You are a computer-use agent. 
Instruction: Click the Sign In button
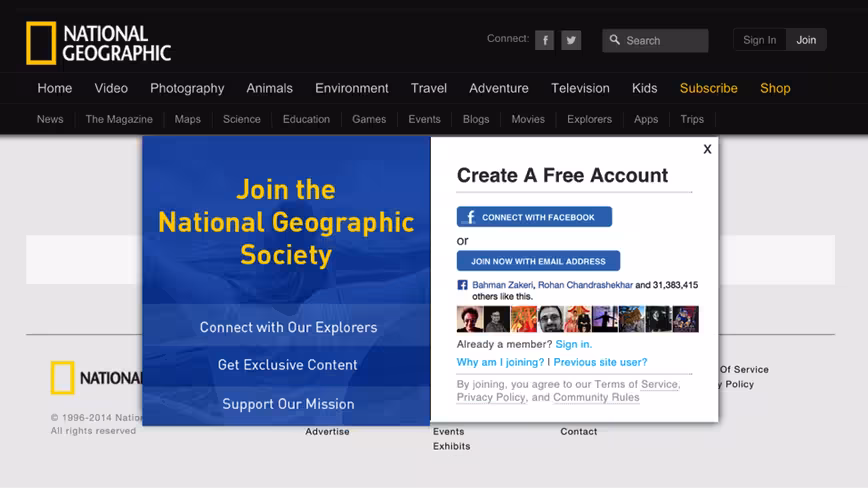pyautogui.click(x=760, y=40)
